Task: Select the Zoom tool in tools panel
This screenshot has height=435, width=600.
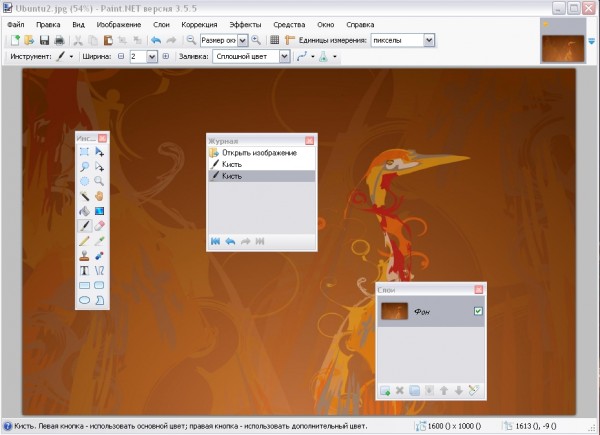Action: 99,181
